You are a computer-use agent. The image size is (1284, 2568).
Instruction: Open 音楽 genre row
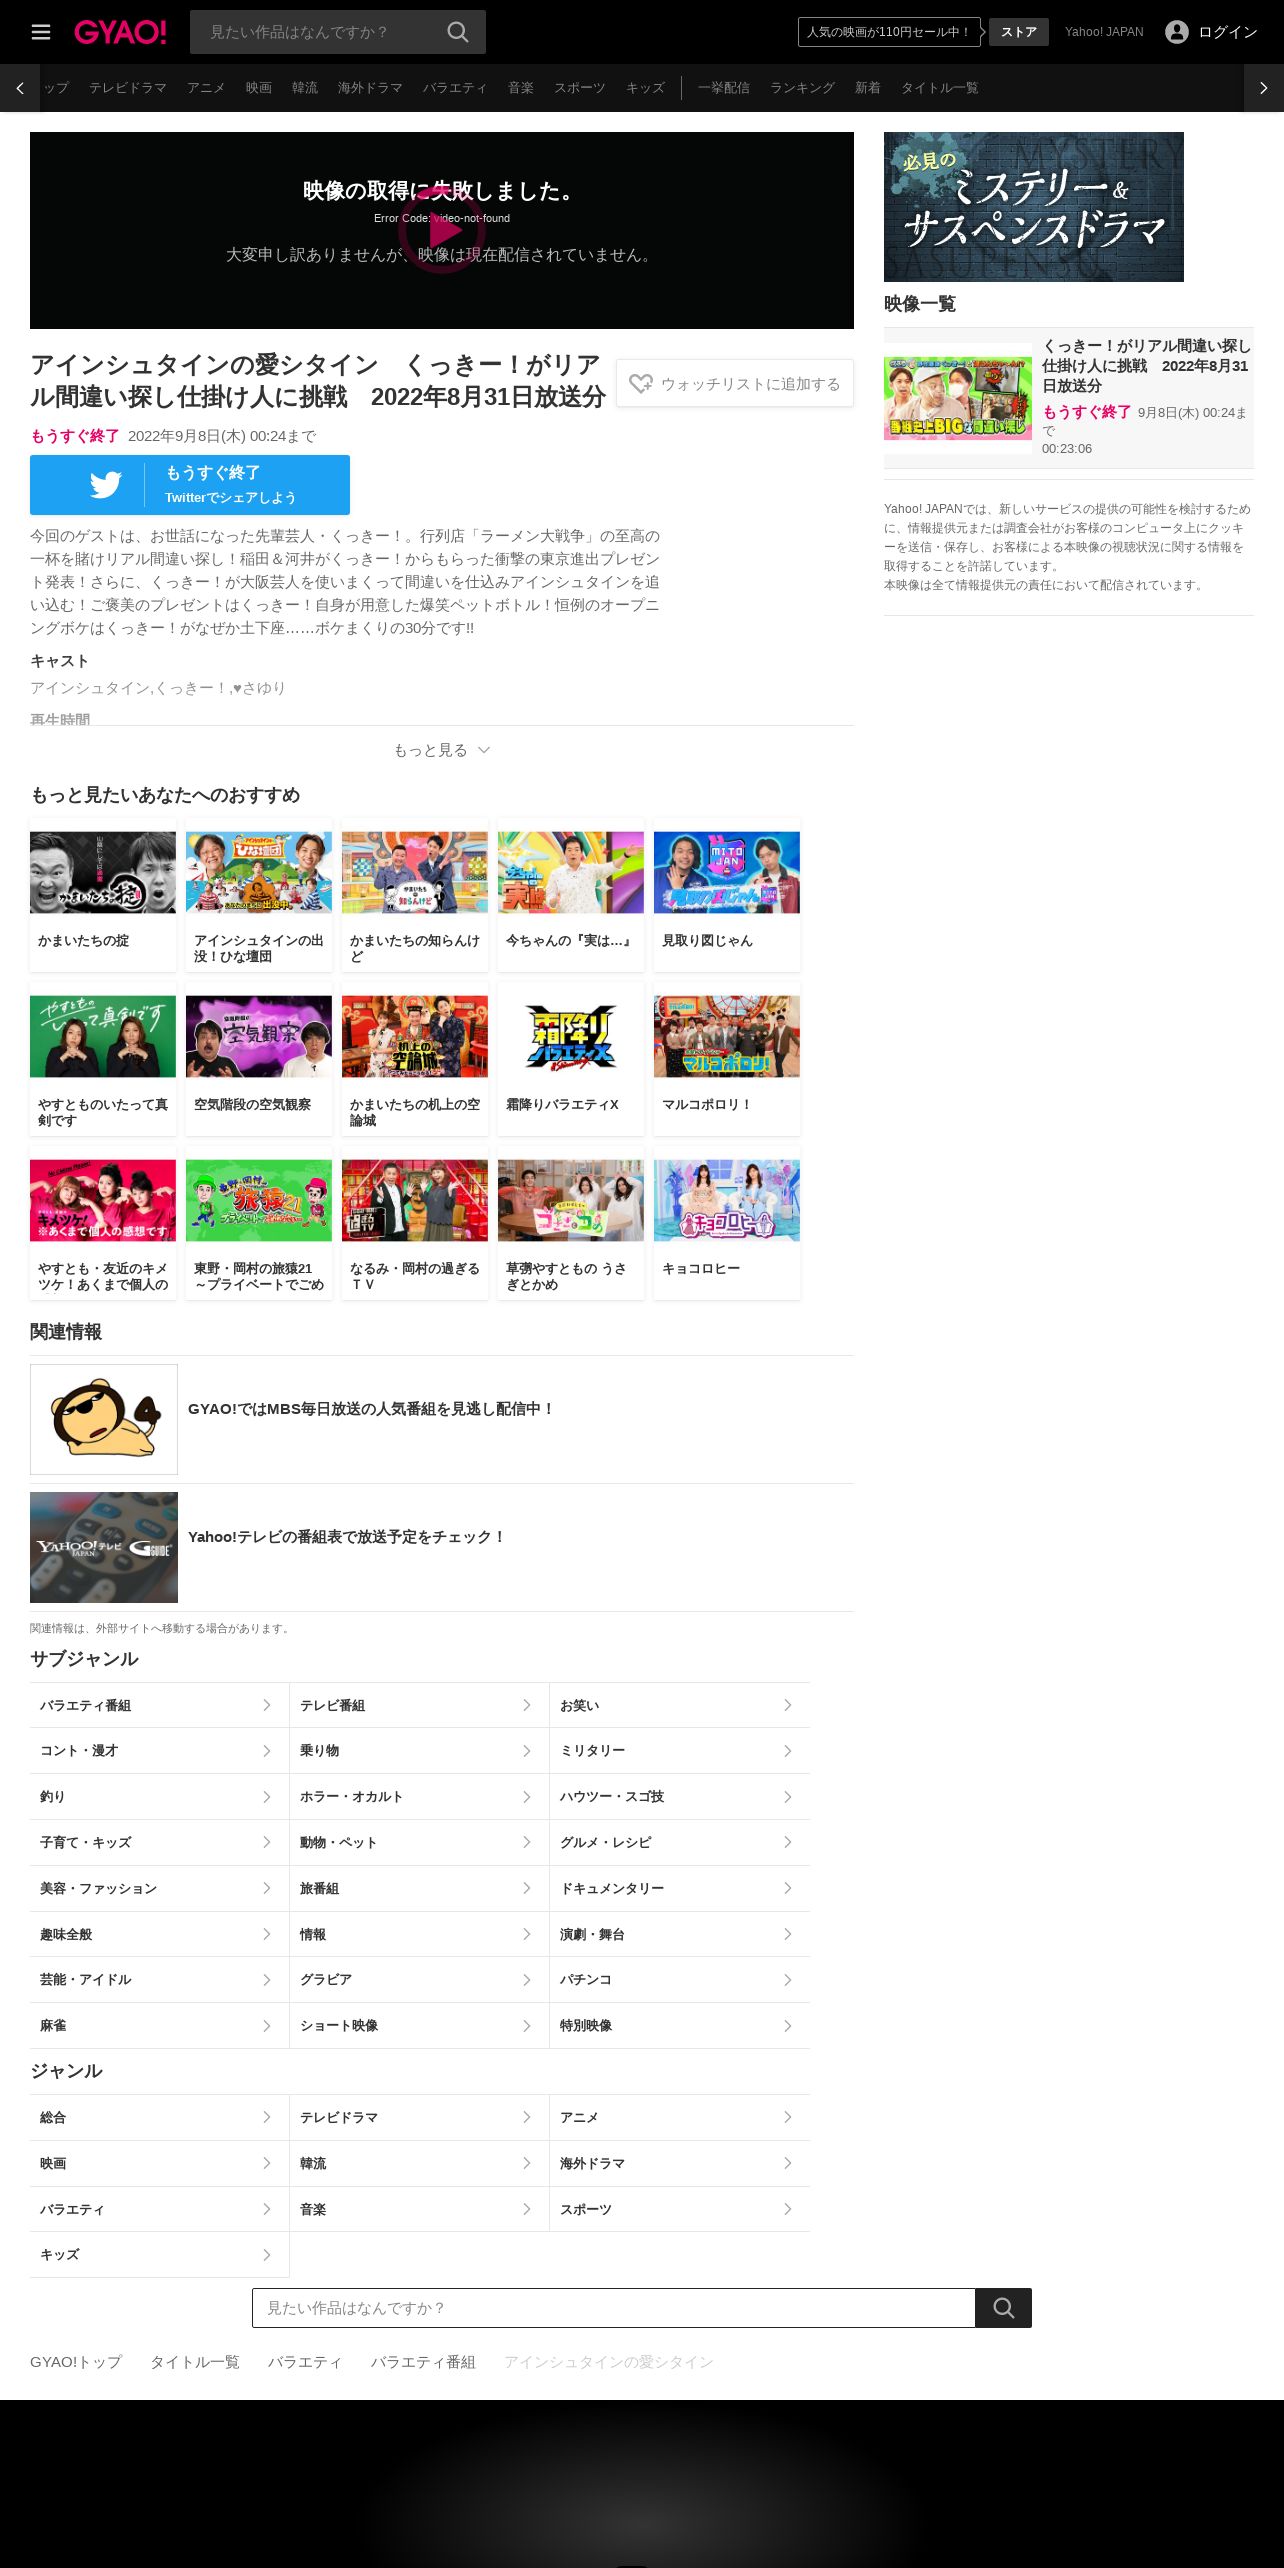(x=419, y=2209)
